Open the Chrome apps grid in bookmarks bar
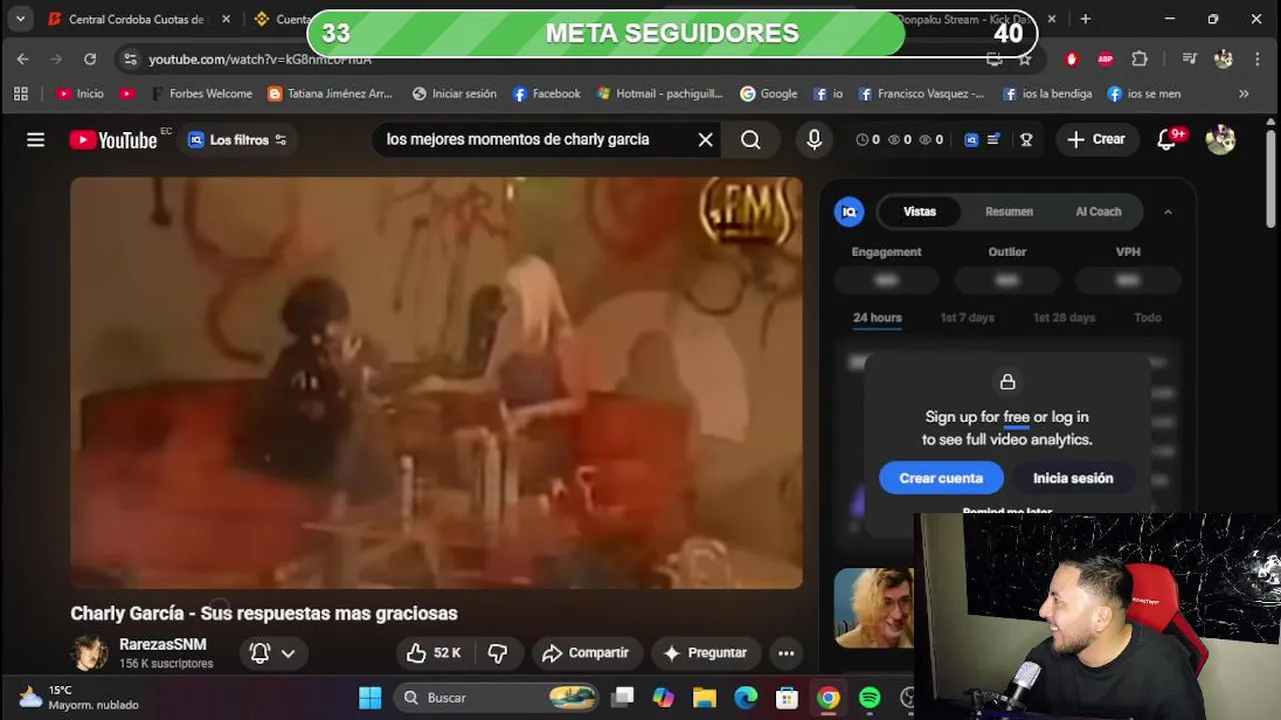1281x720 pixels. click(20, 94)
